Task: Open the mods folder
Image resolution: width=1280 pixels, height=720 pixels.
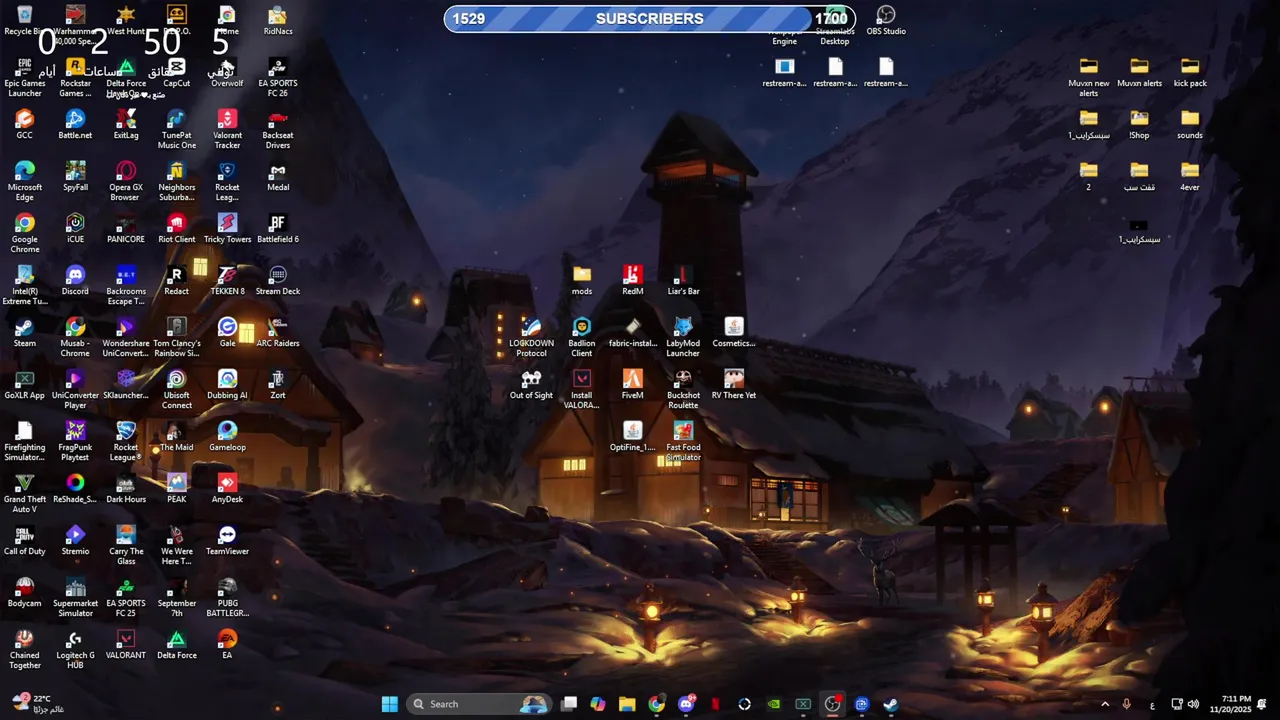Action: (582, 281)
